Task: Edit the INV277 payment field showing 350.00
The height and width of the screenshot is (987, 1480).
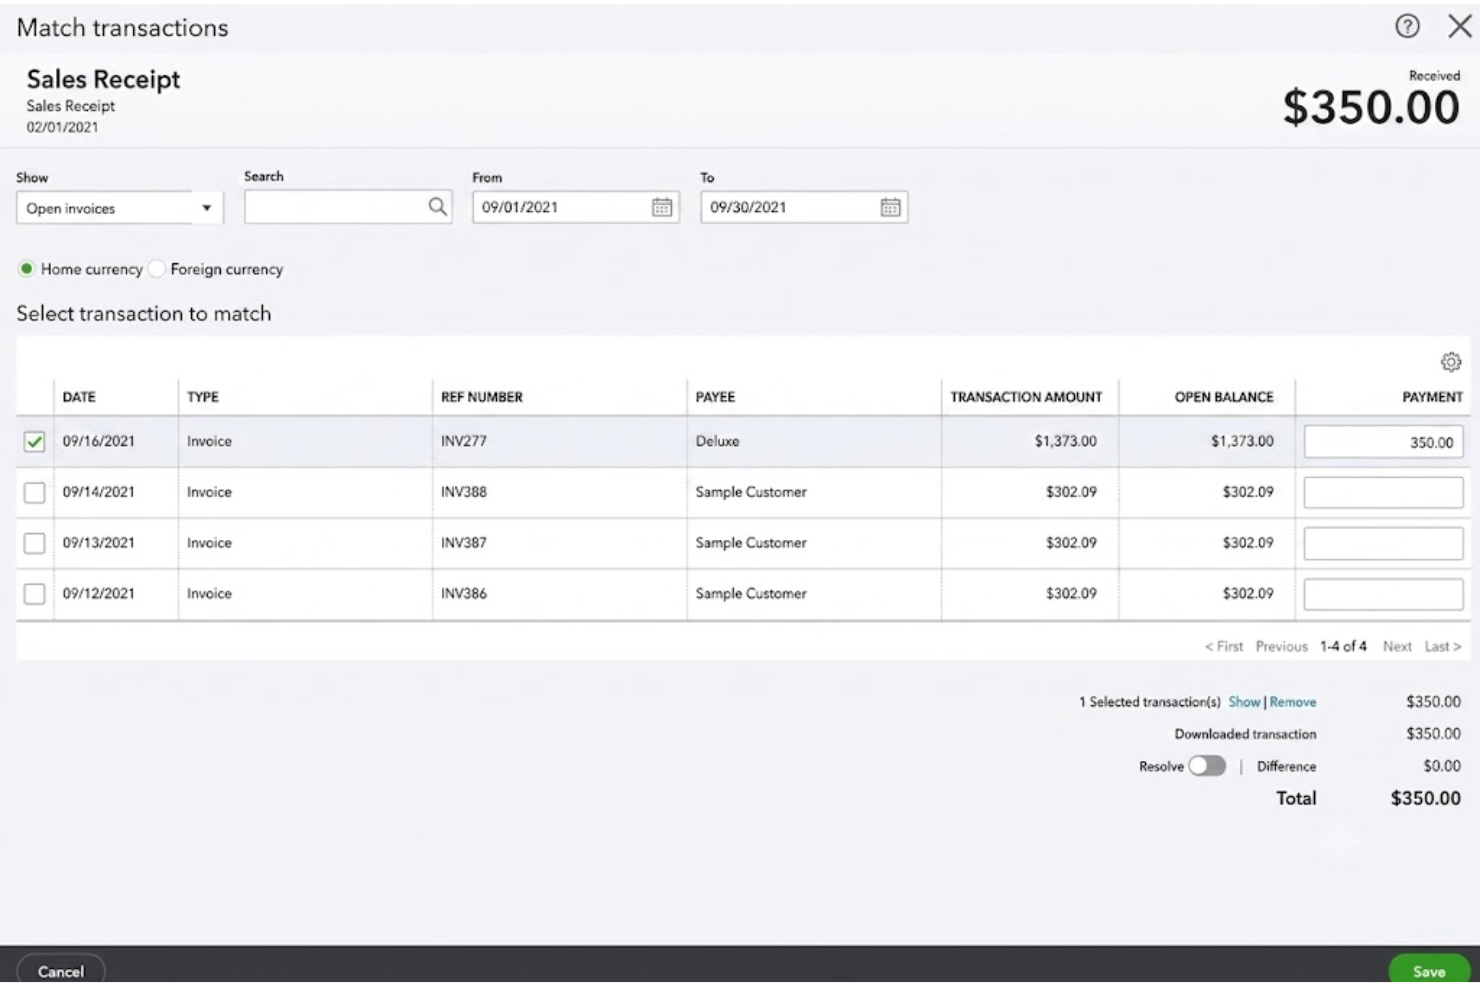Action: click(x=1383, y=442)
